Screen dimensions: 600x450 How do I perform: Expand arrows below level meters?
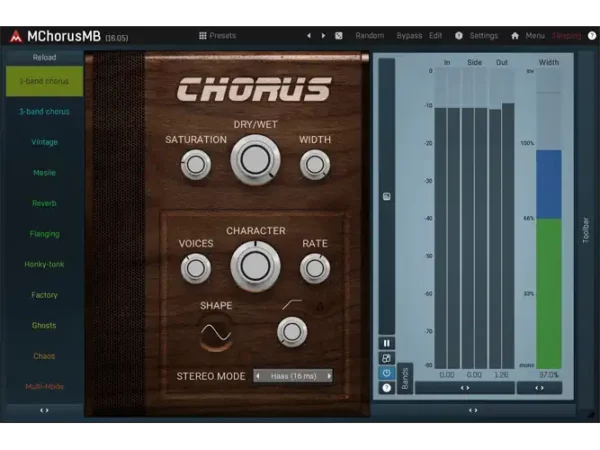coord(465,388)
